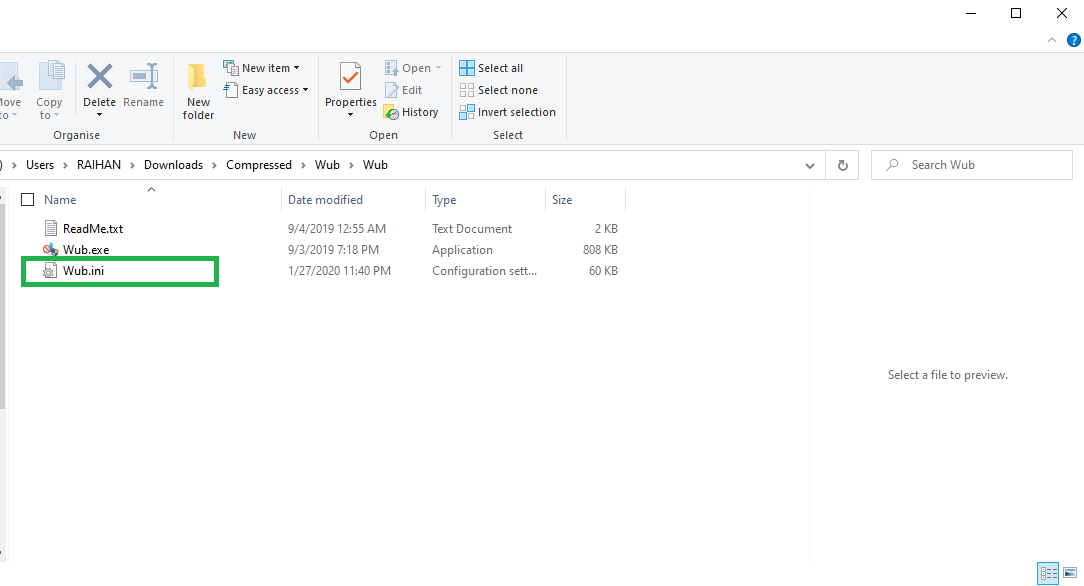The image size is (1084, 586).
Task: Select the ReadMe.txt file
Action: 93,229
